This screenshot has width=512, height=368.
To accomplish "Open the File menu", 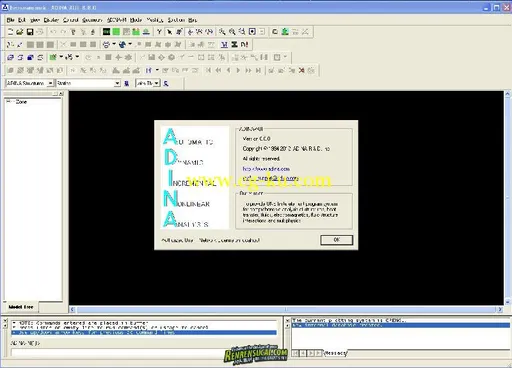I will click(11, 20).
